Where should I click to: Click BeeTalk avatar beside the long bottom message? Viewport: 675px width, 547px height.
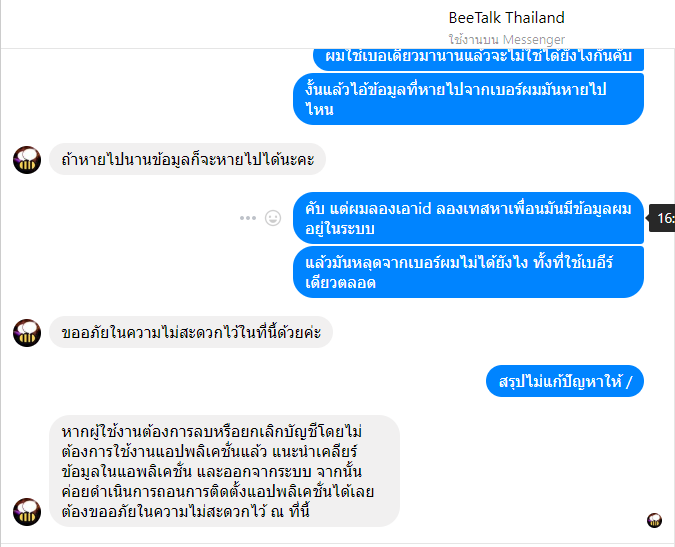tap(27, 512)
